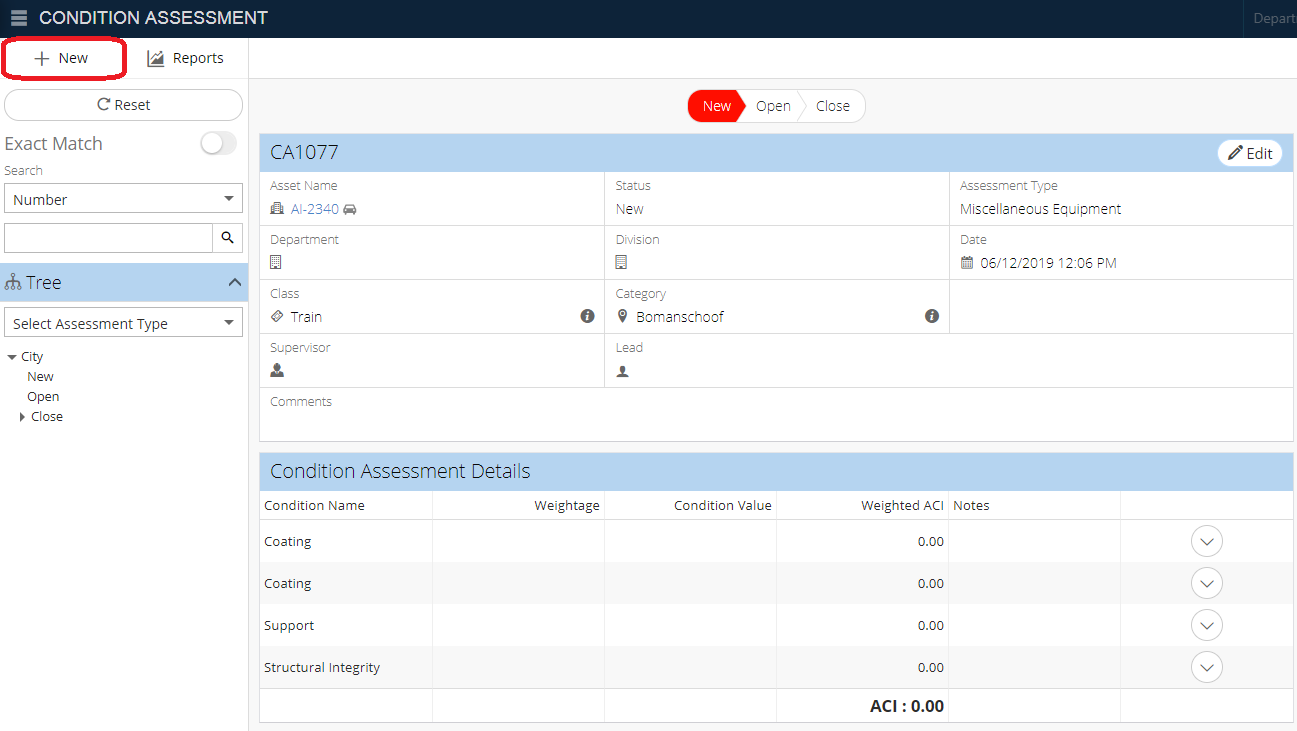Click the Weightage column header

567,506
